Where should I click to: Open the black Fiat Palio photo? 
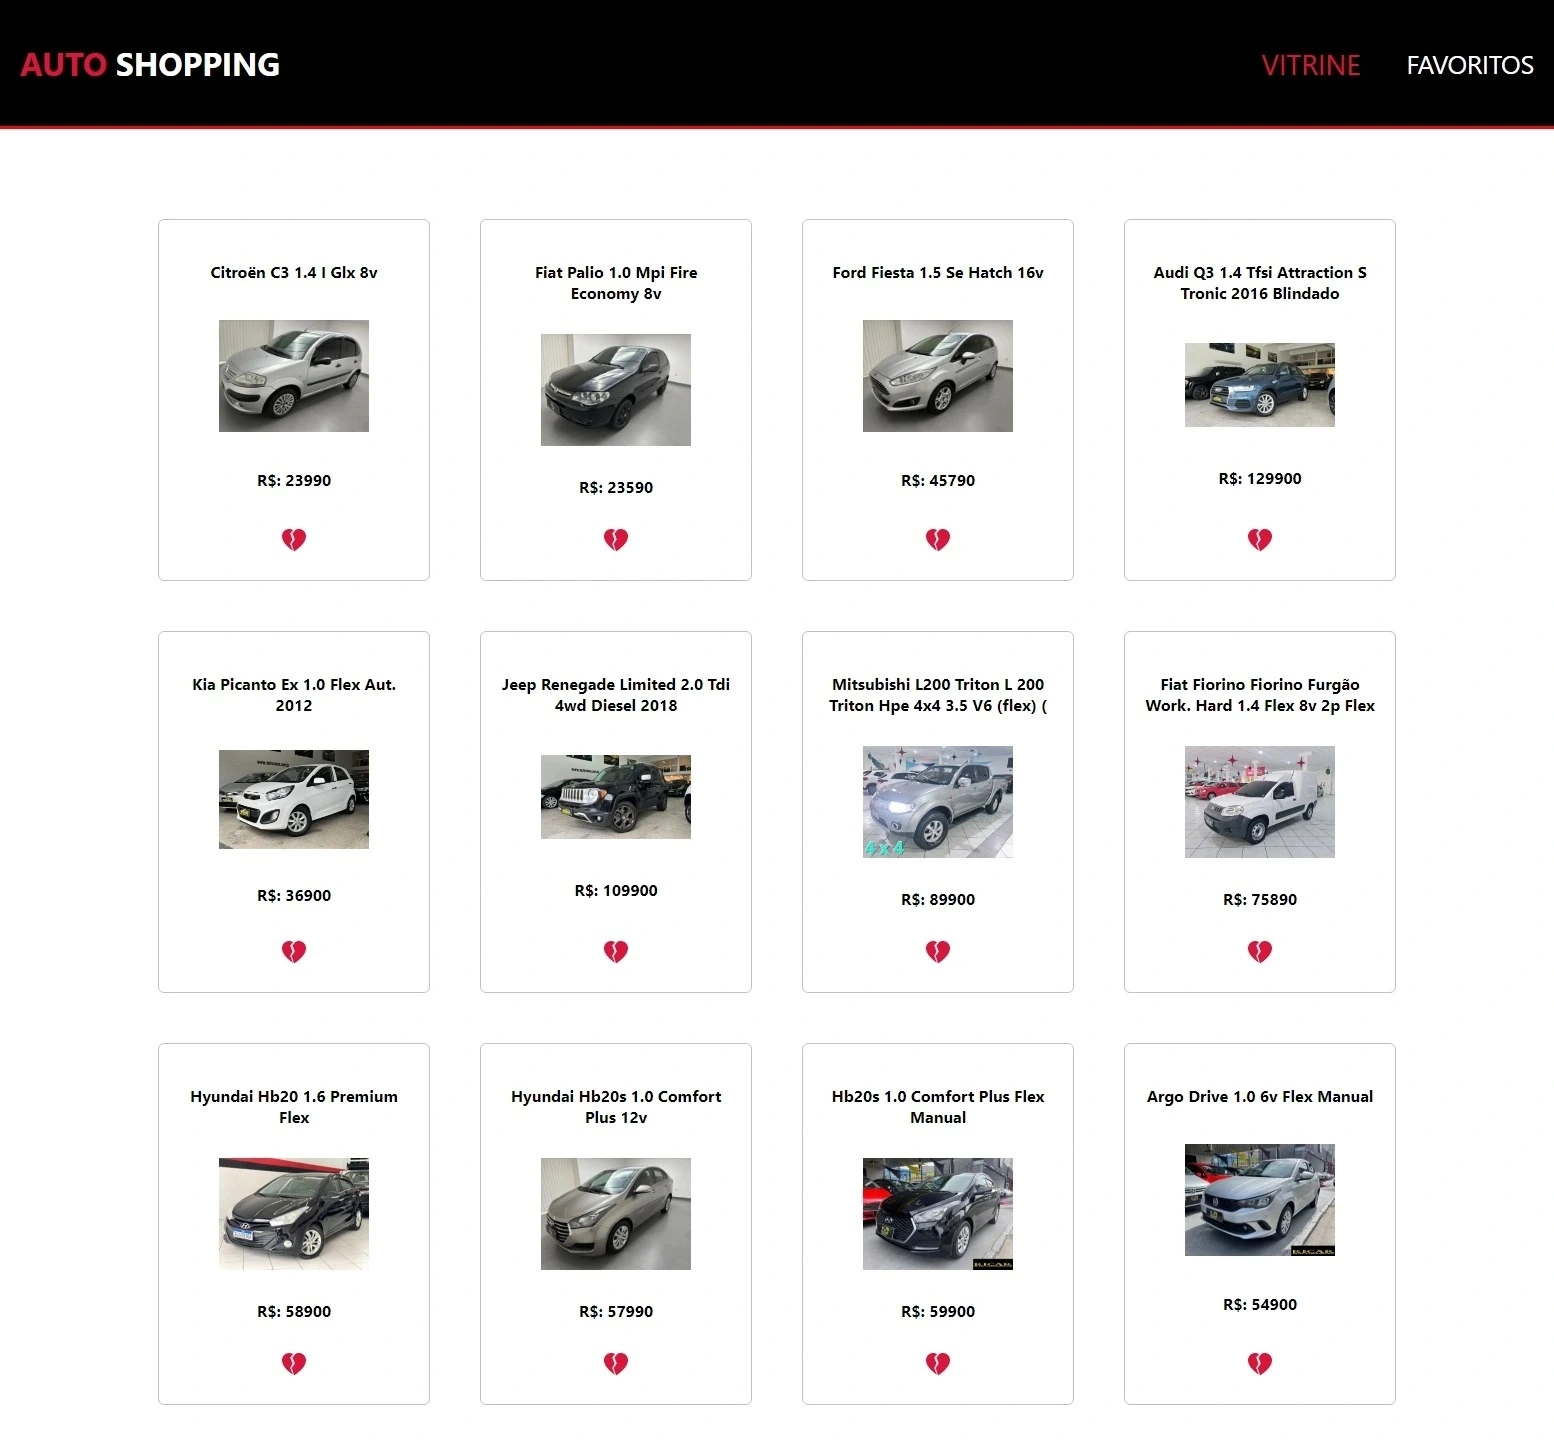[x=616, y=390]
